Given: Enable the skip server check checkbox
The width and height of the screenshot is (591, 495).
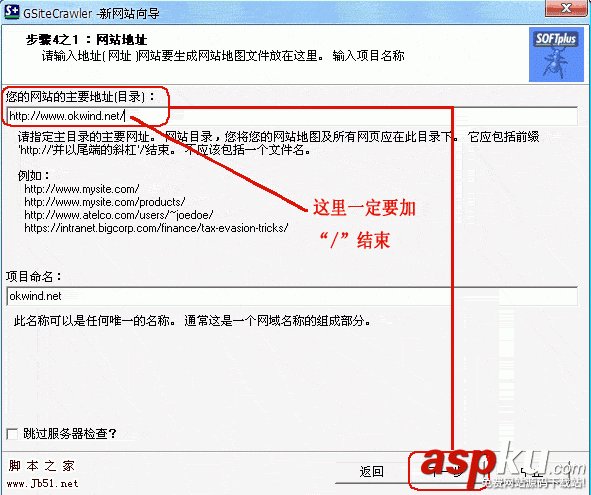Looking at the screenshot, I should tap(12, 434).
